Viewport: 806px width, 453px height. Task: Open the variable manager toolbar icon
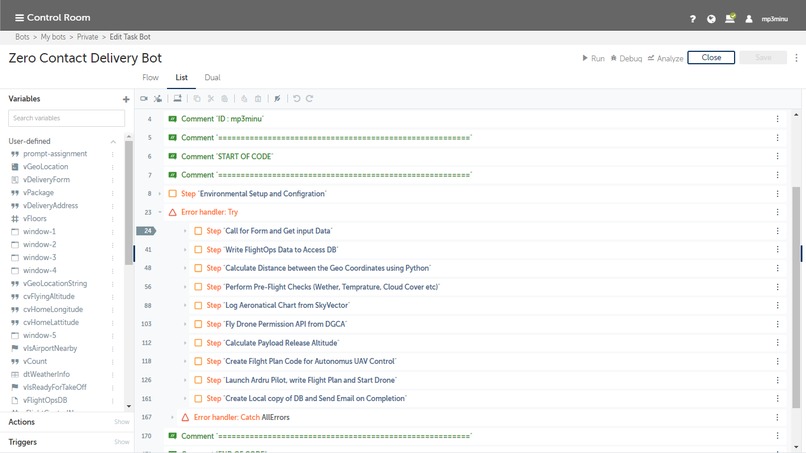point(158,99)
